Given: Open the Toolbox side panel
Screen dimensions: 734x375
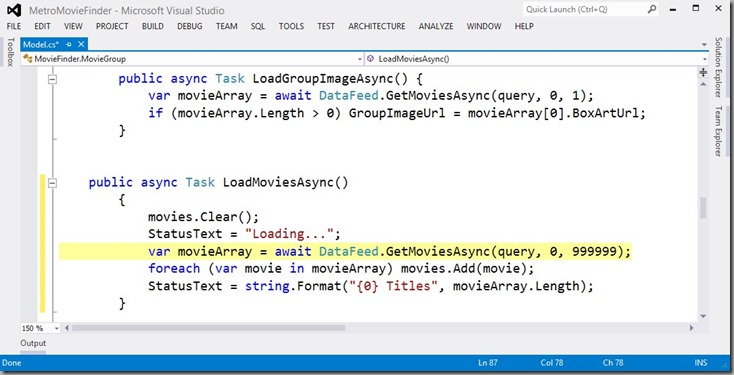Looking at the screenshot, I should tap(10, 52).
